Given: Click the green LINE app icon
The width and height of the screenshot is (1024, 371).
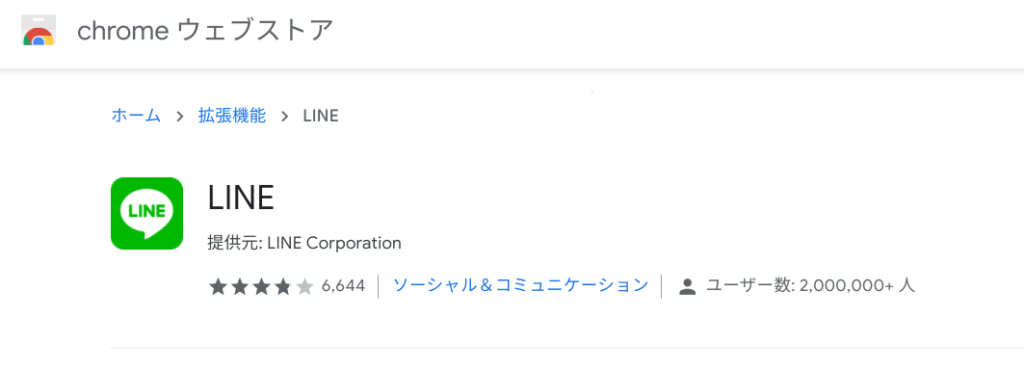Looking at the screenshot, I should [147, 214].
